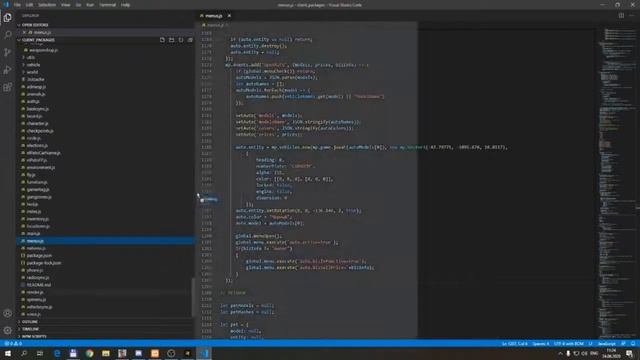Click the JavaScript language mode
This screenshot has height=360, width=640.
[607, 344]
